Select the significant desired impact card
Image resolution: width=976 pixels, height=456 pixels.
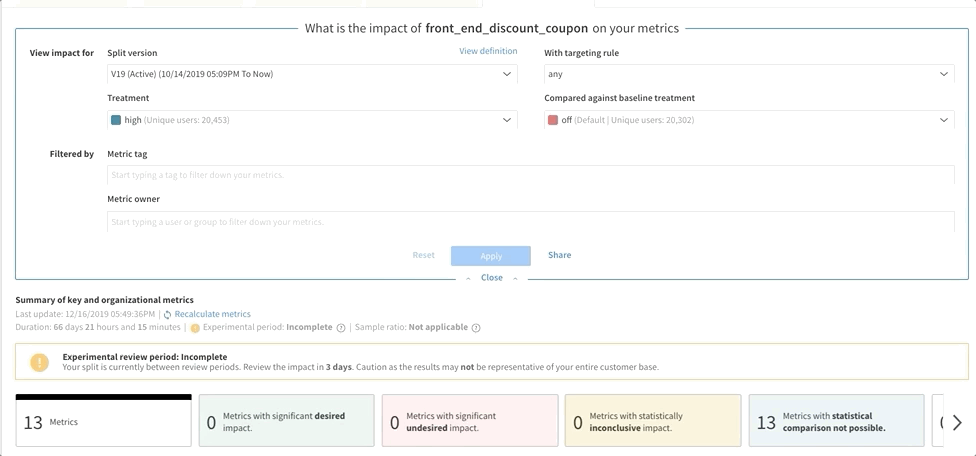point(286,421)
